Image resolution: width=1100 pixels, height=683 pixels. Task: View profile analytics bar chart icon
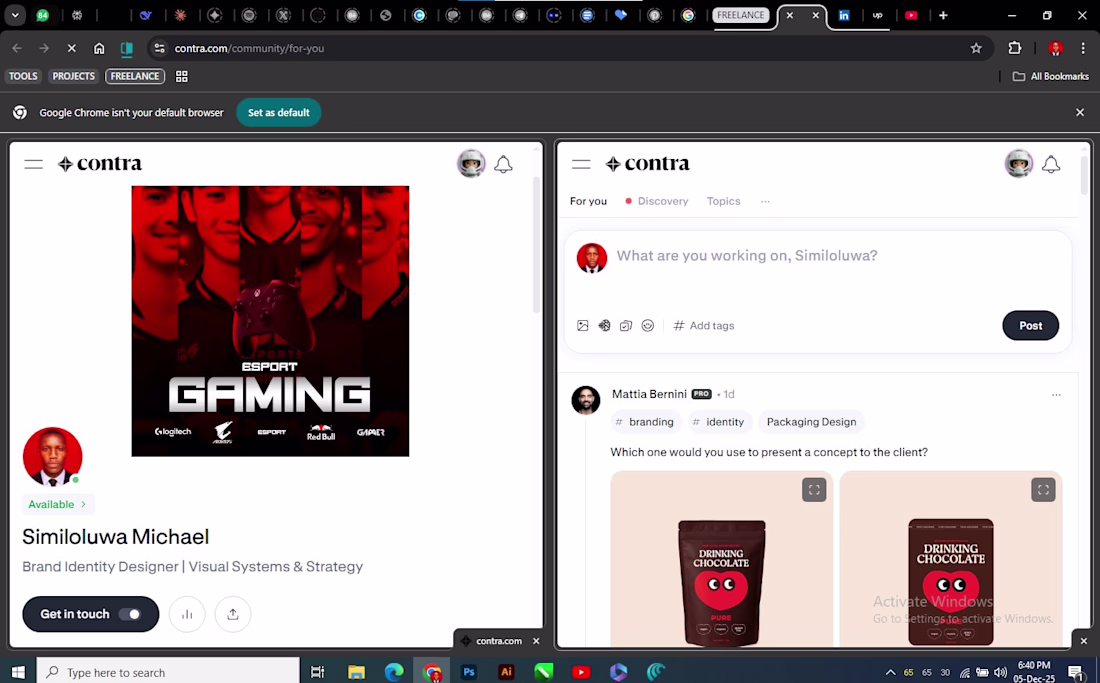[x=187, y=614]
